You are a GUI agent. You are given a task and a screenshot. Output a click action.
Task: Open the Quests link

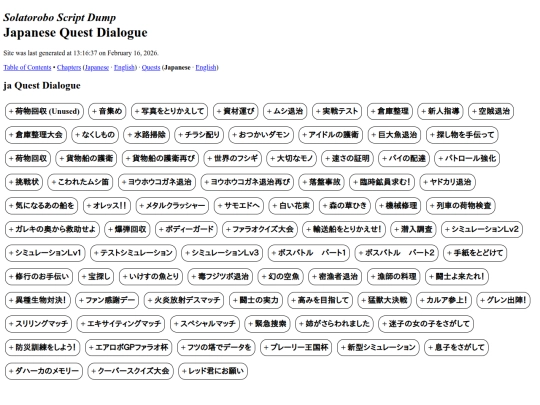pos(151,68)
